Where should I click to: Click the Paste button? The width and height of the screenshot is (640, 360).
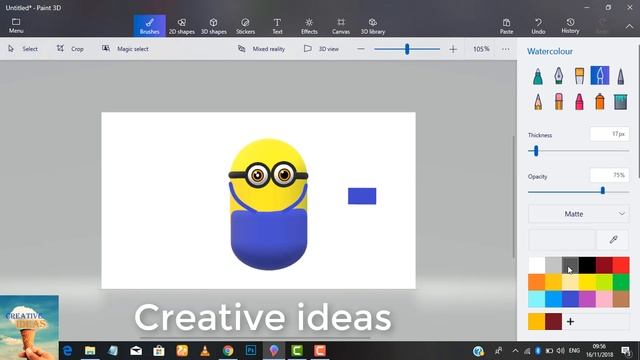[507, 26]
